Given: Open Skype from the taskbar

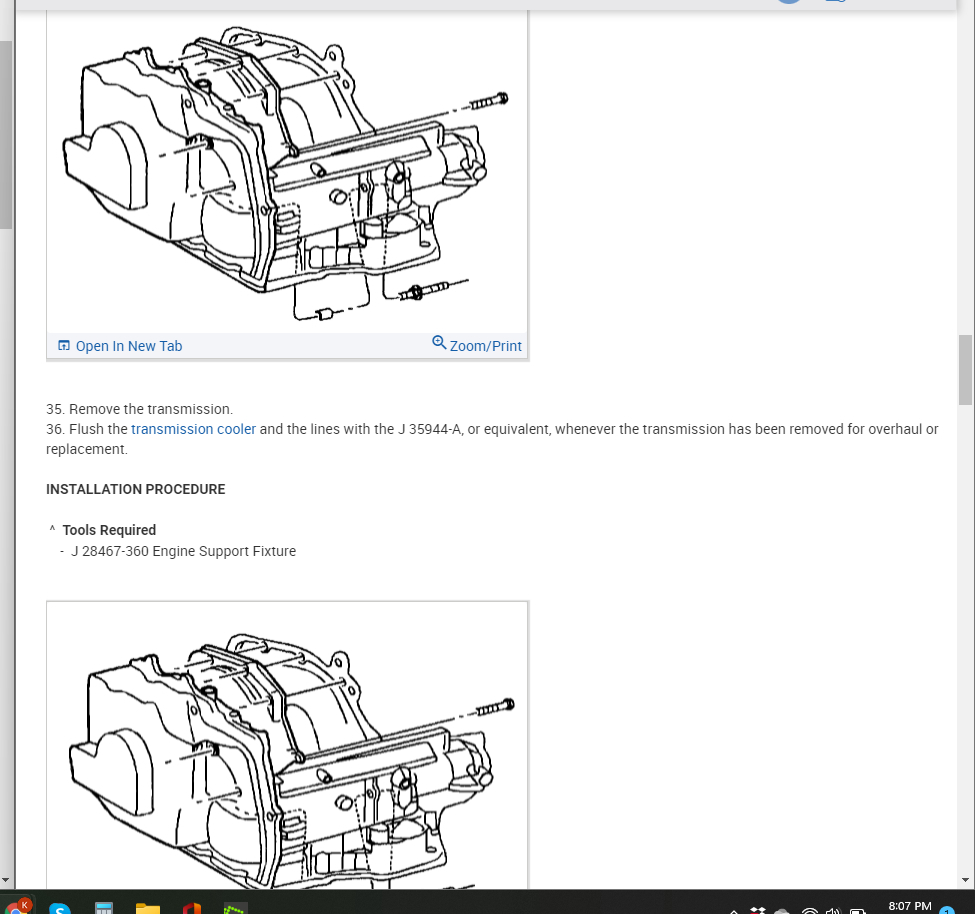Looking at the screenshot, I should 60,907.
